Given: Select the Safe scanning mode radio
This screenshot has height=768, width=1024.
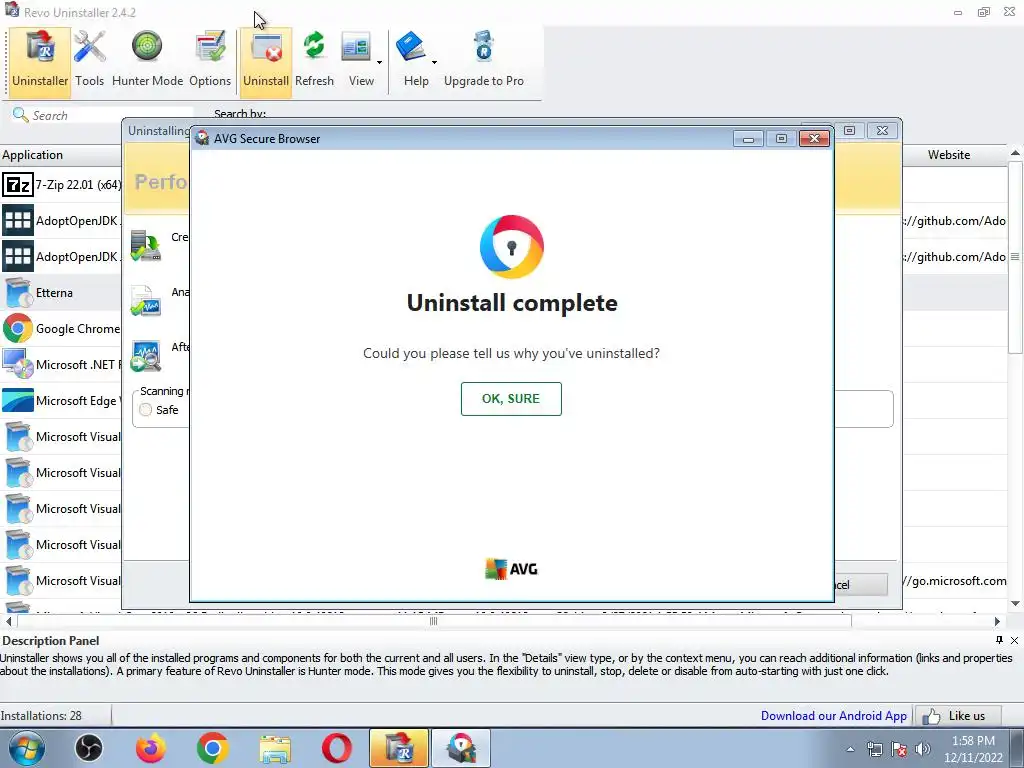Looking at the screenshot, I should [x=146, y=410].
